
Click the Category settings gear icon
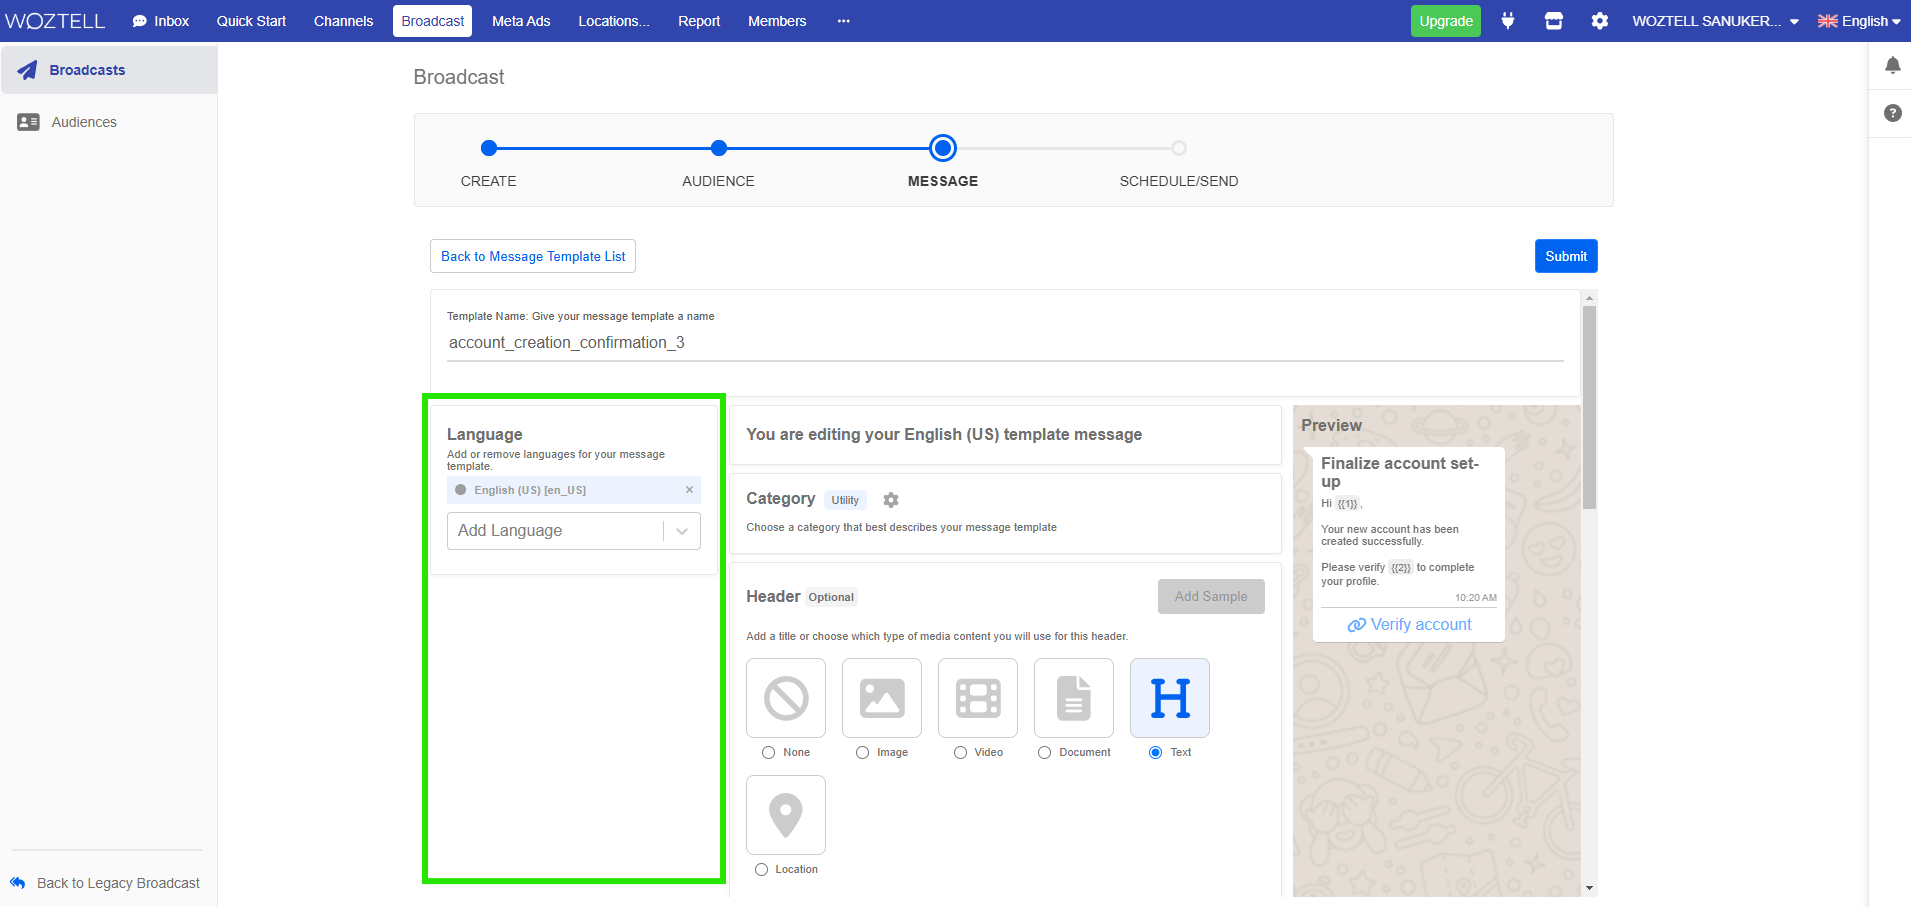click(891, 500)
